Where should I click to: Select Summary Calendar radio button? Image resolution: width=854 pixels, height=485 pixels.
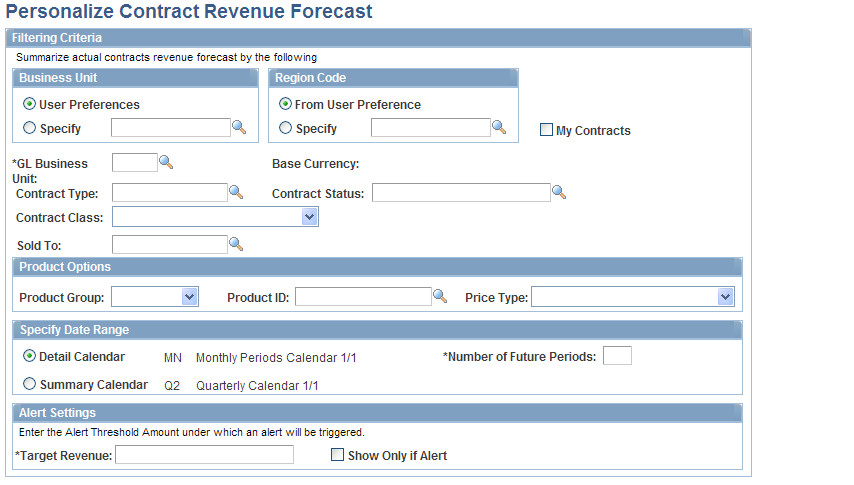click(29, 384)
